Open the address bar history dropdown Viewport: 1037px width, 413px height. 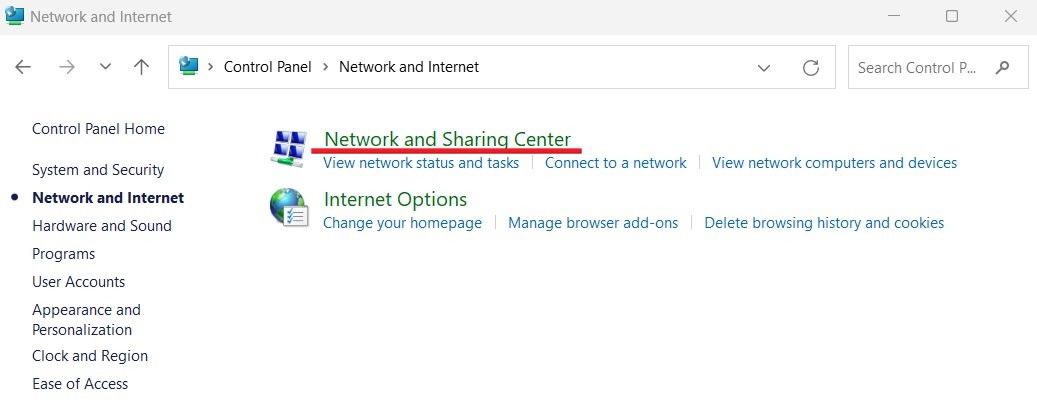tap(764, 68)
